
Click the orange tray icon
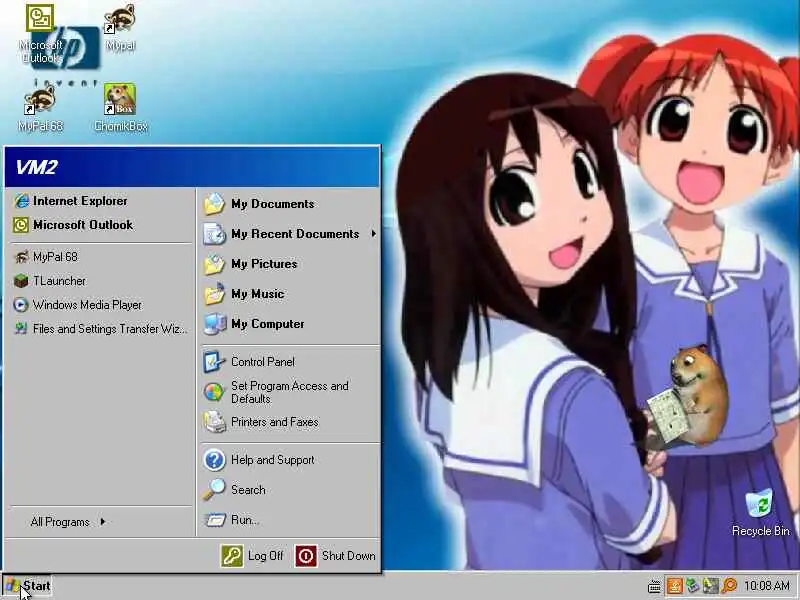[x=674, y=586]
